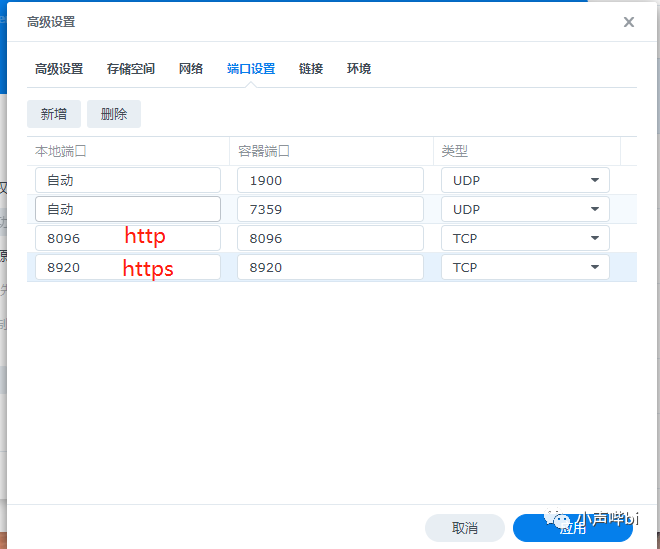Click the 本地端口 column header
Image resolution: width=660 pixels, height=549 pixels.
(x=128, y=151)
